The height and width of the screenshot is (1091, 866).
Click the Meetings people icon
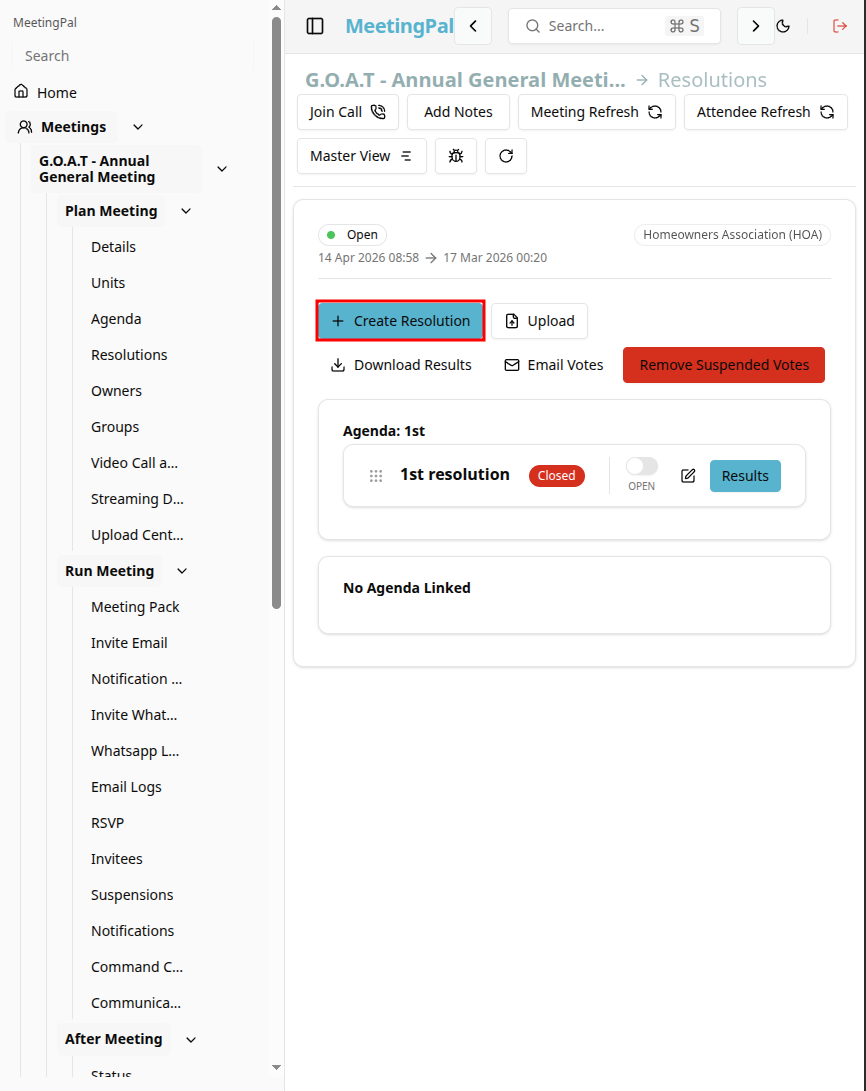click(x=25, y=127)
